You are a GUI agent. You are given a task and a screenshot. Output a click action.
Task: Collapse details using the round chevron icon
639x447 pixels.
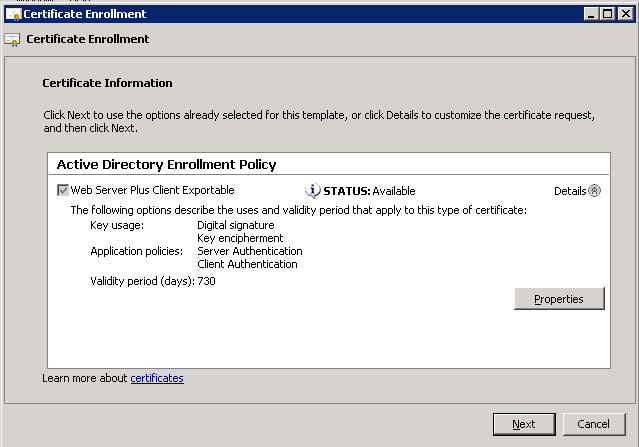click(x=595, y=191)
